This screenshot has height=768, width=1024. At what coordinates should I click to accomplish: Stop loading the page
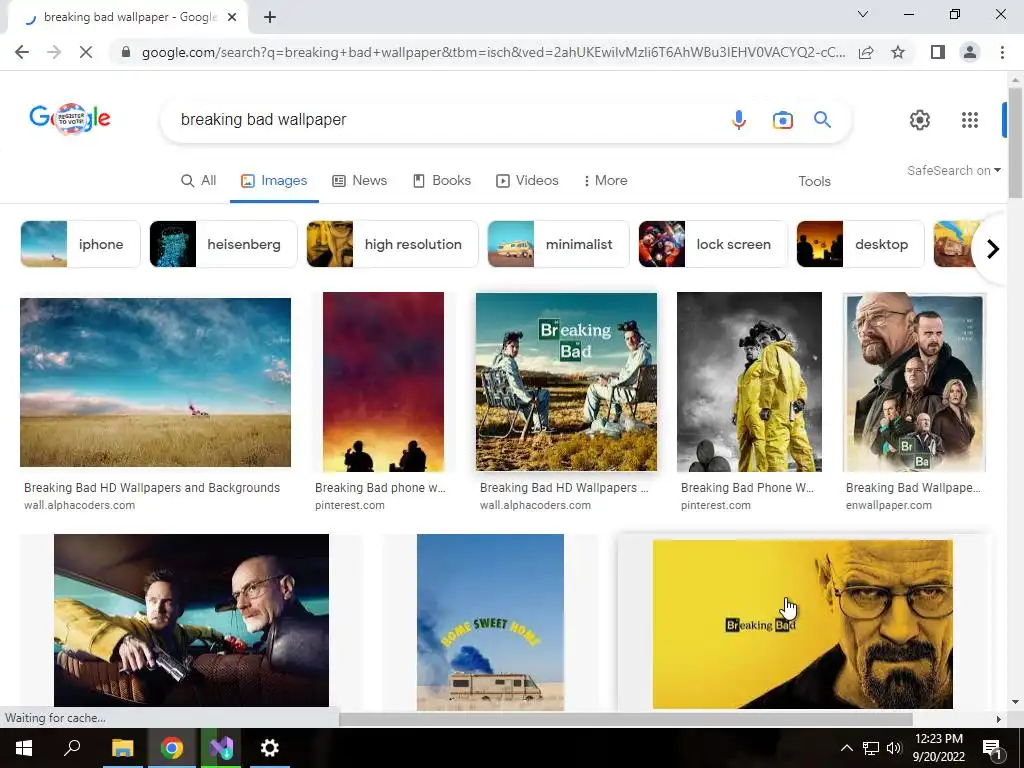click(86, 52)
